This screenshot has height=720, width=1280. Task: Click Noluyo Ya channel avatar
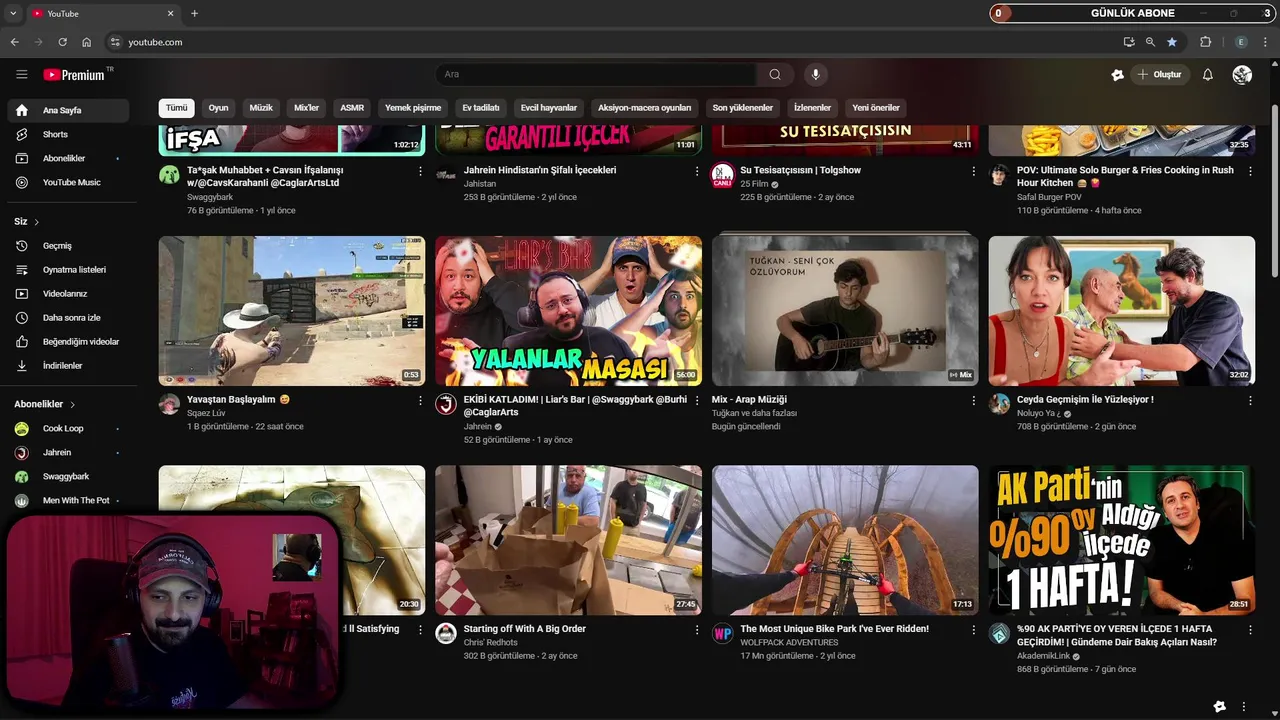999,404
